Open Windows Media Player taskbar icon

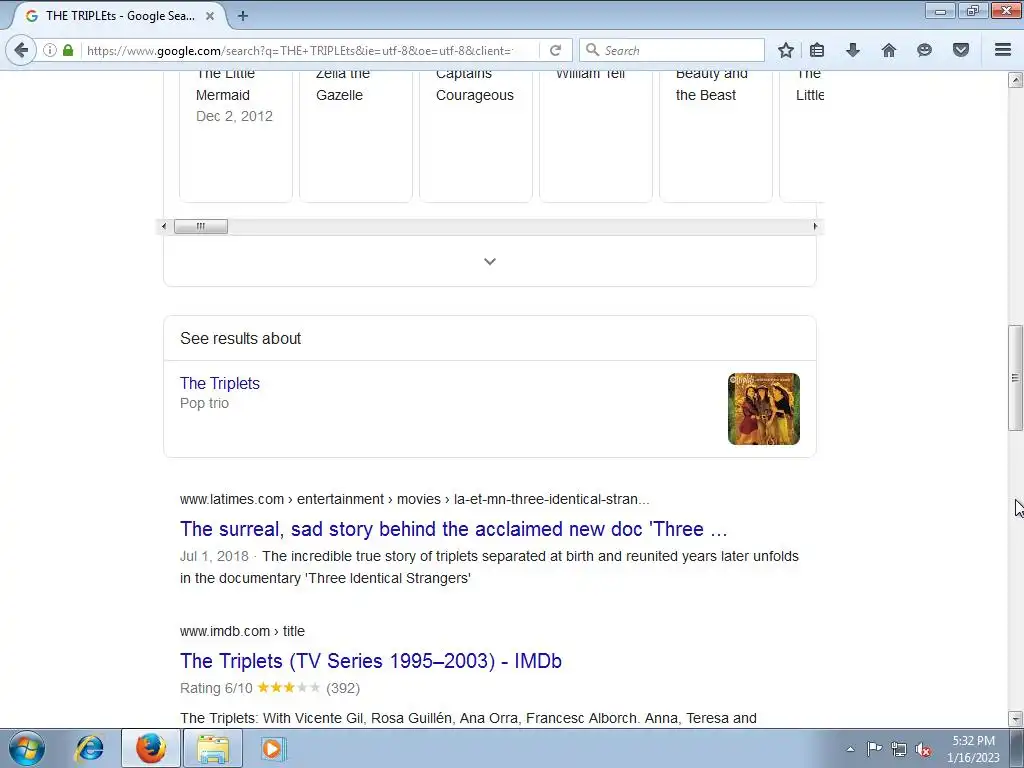[x=274, y=748]
